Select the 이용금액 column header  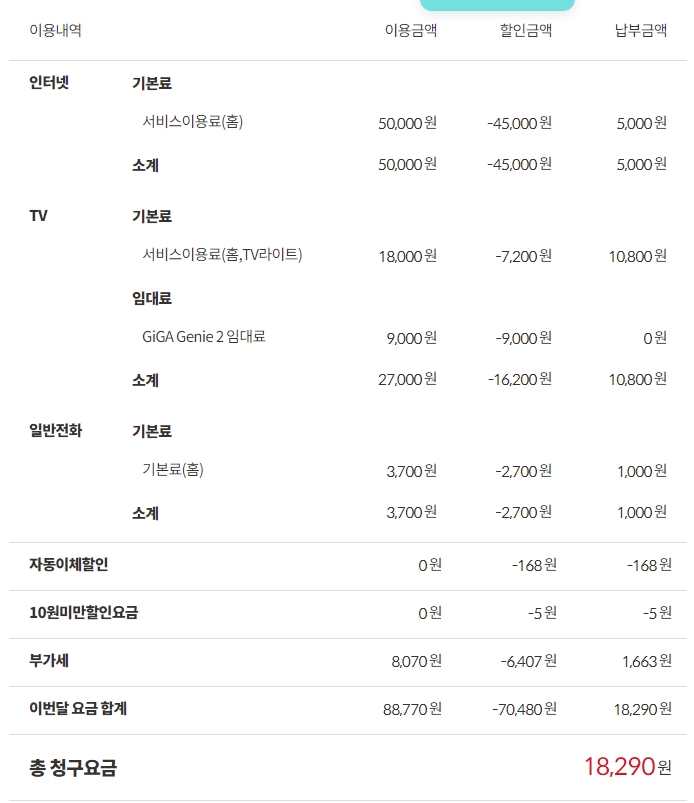tap(410, 30)
